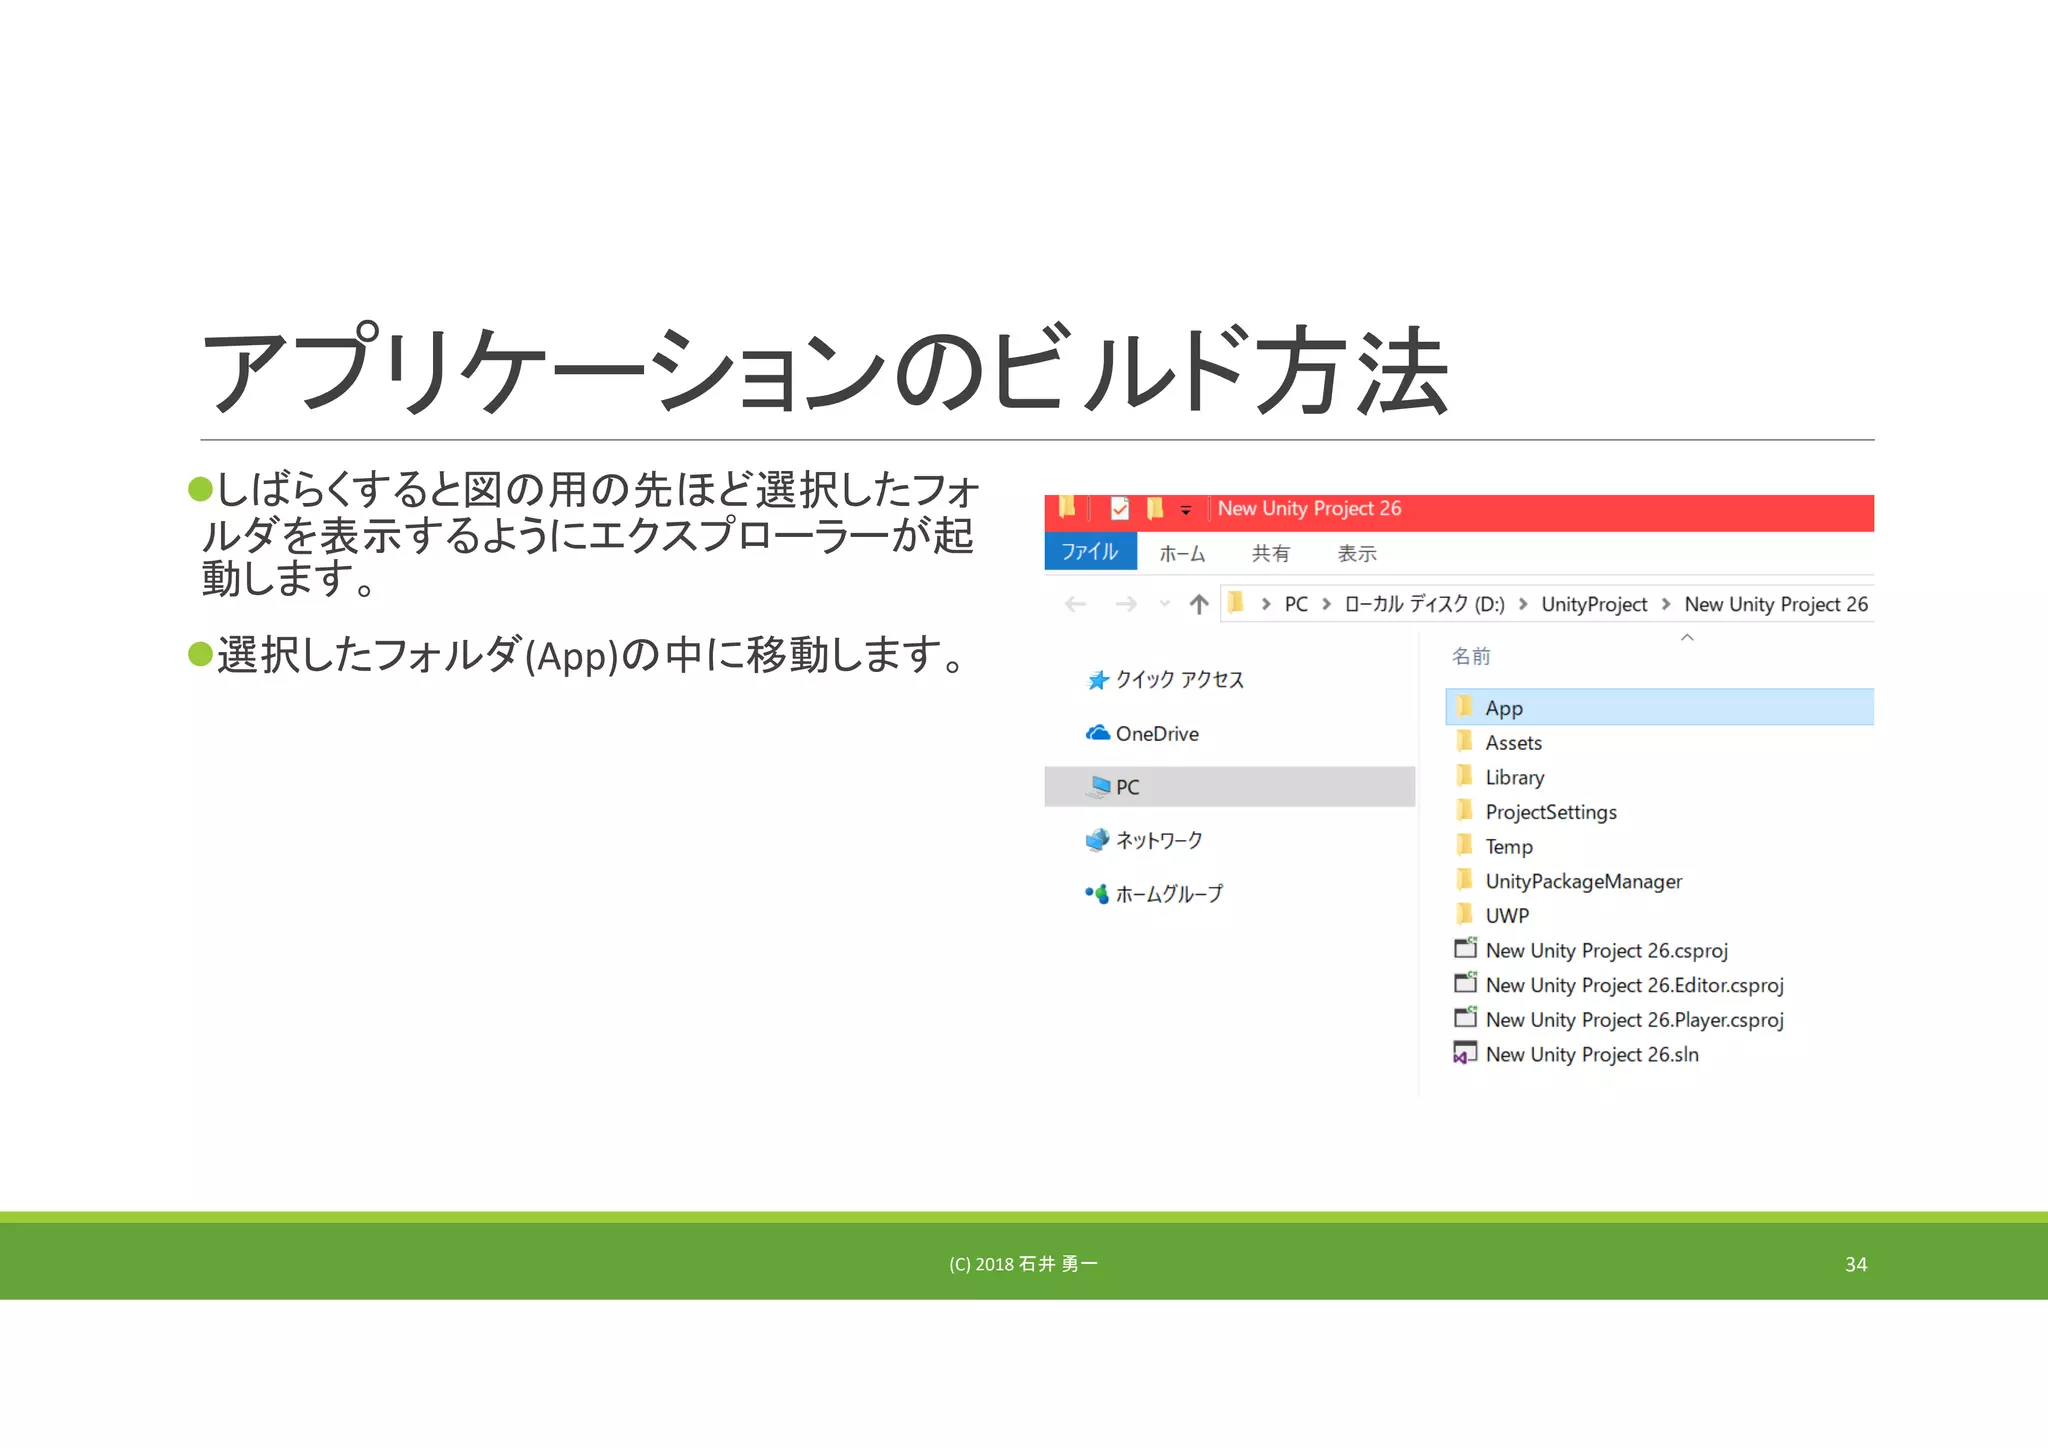Expand chevron after ローカル ディスク (D:)
2048x1448 pixels.
coord(1523,604)
